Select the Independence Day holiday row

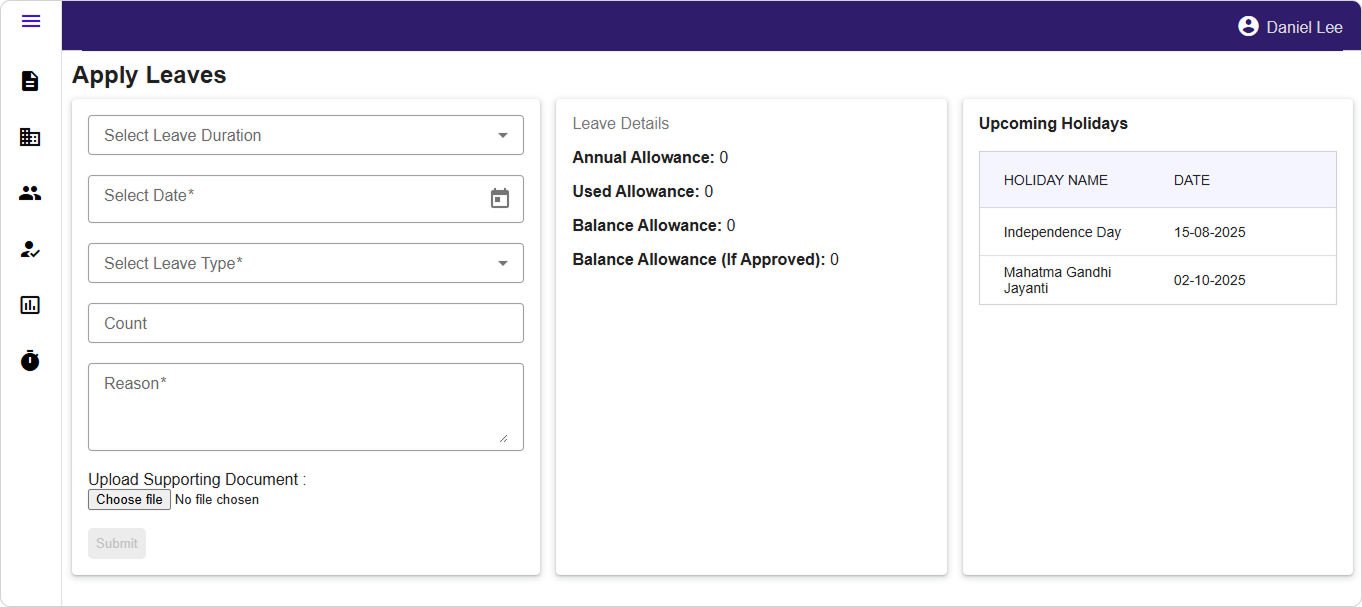coord(1157,232)
